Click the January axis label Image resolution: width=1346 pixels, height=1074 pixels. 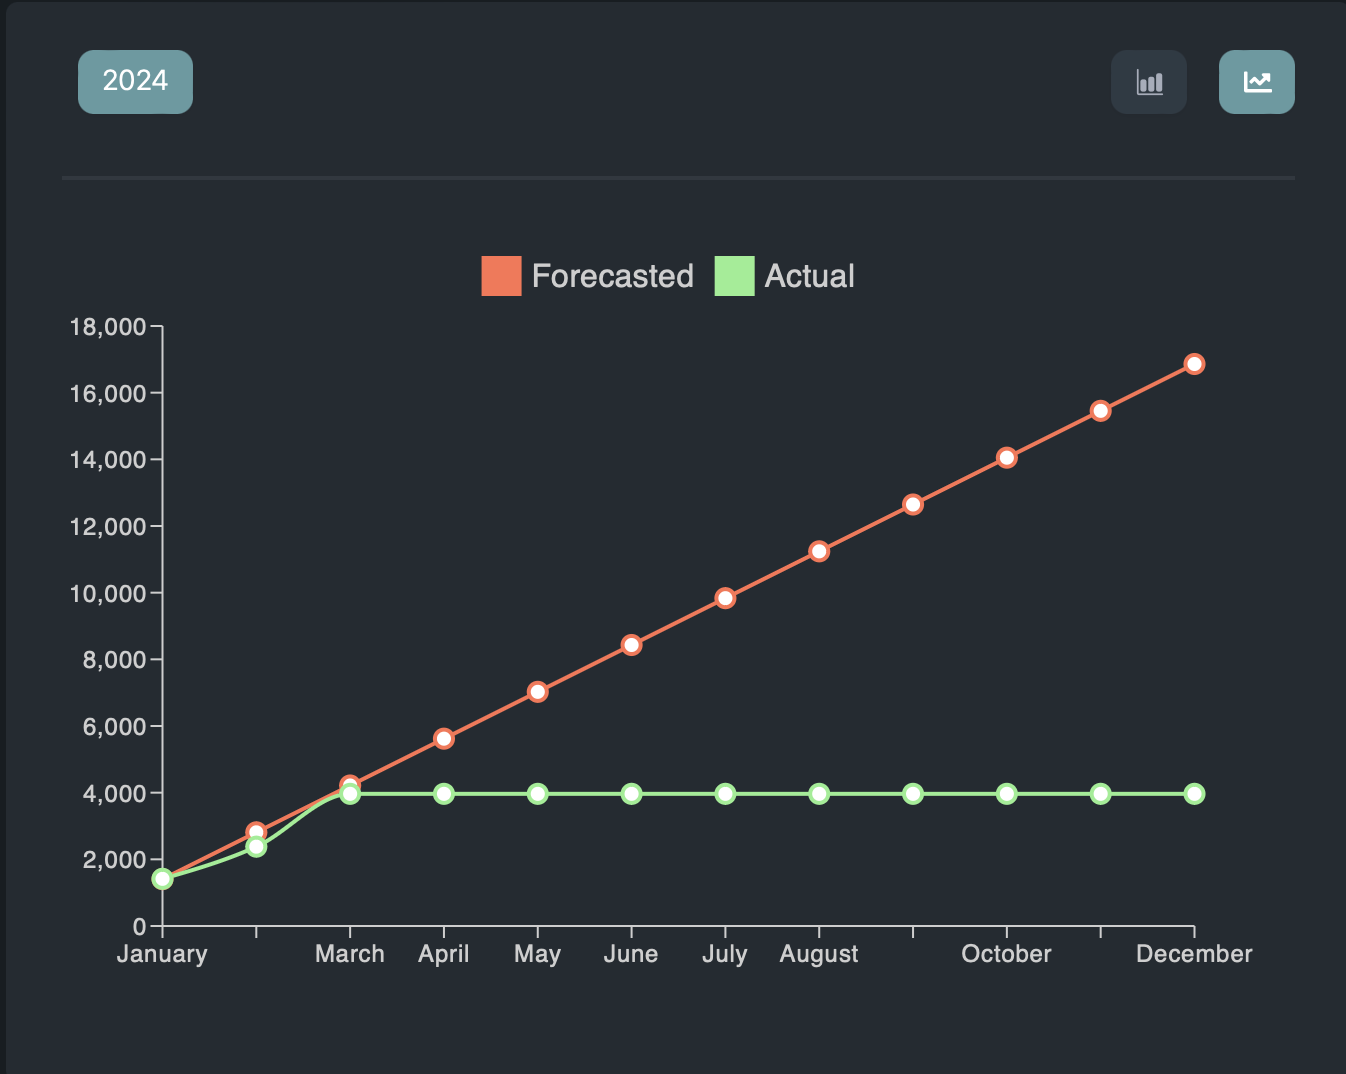click(162, 954)
